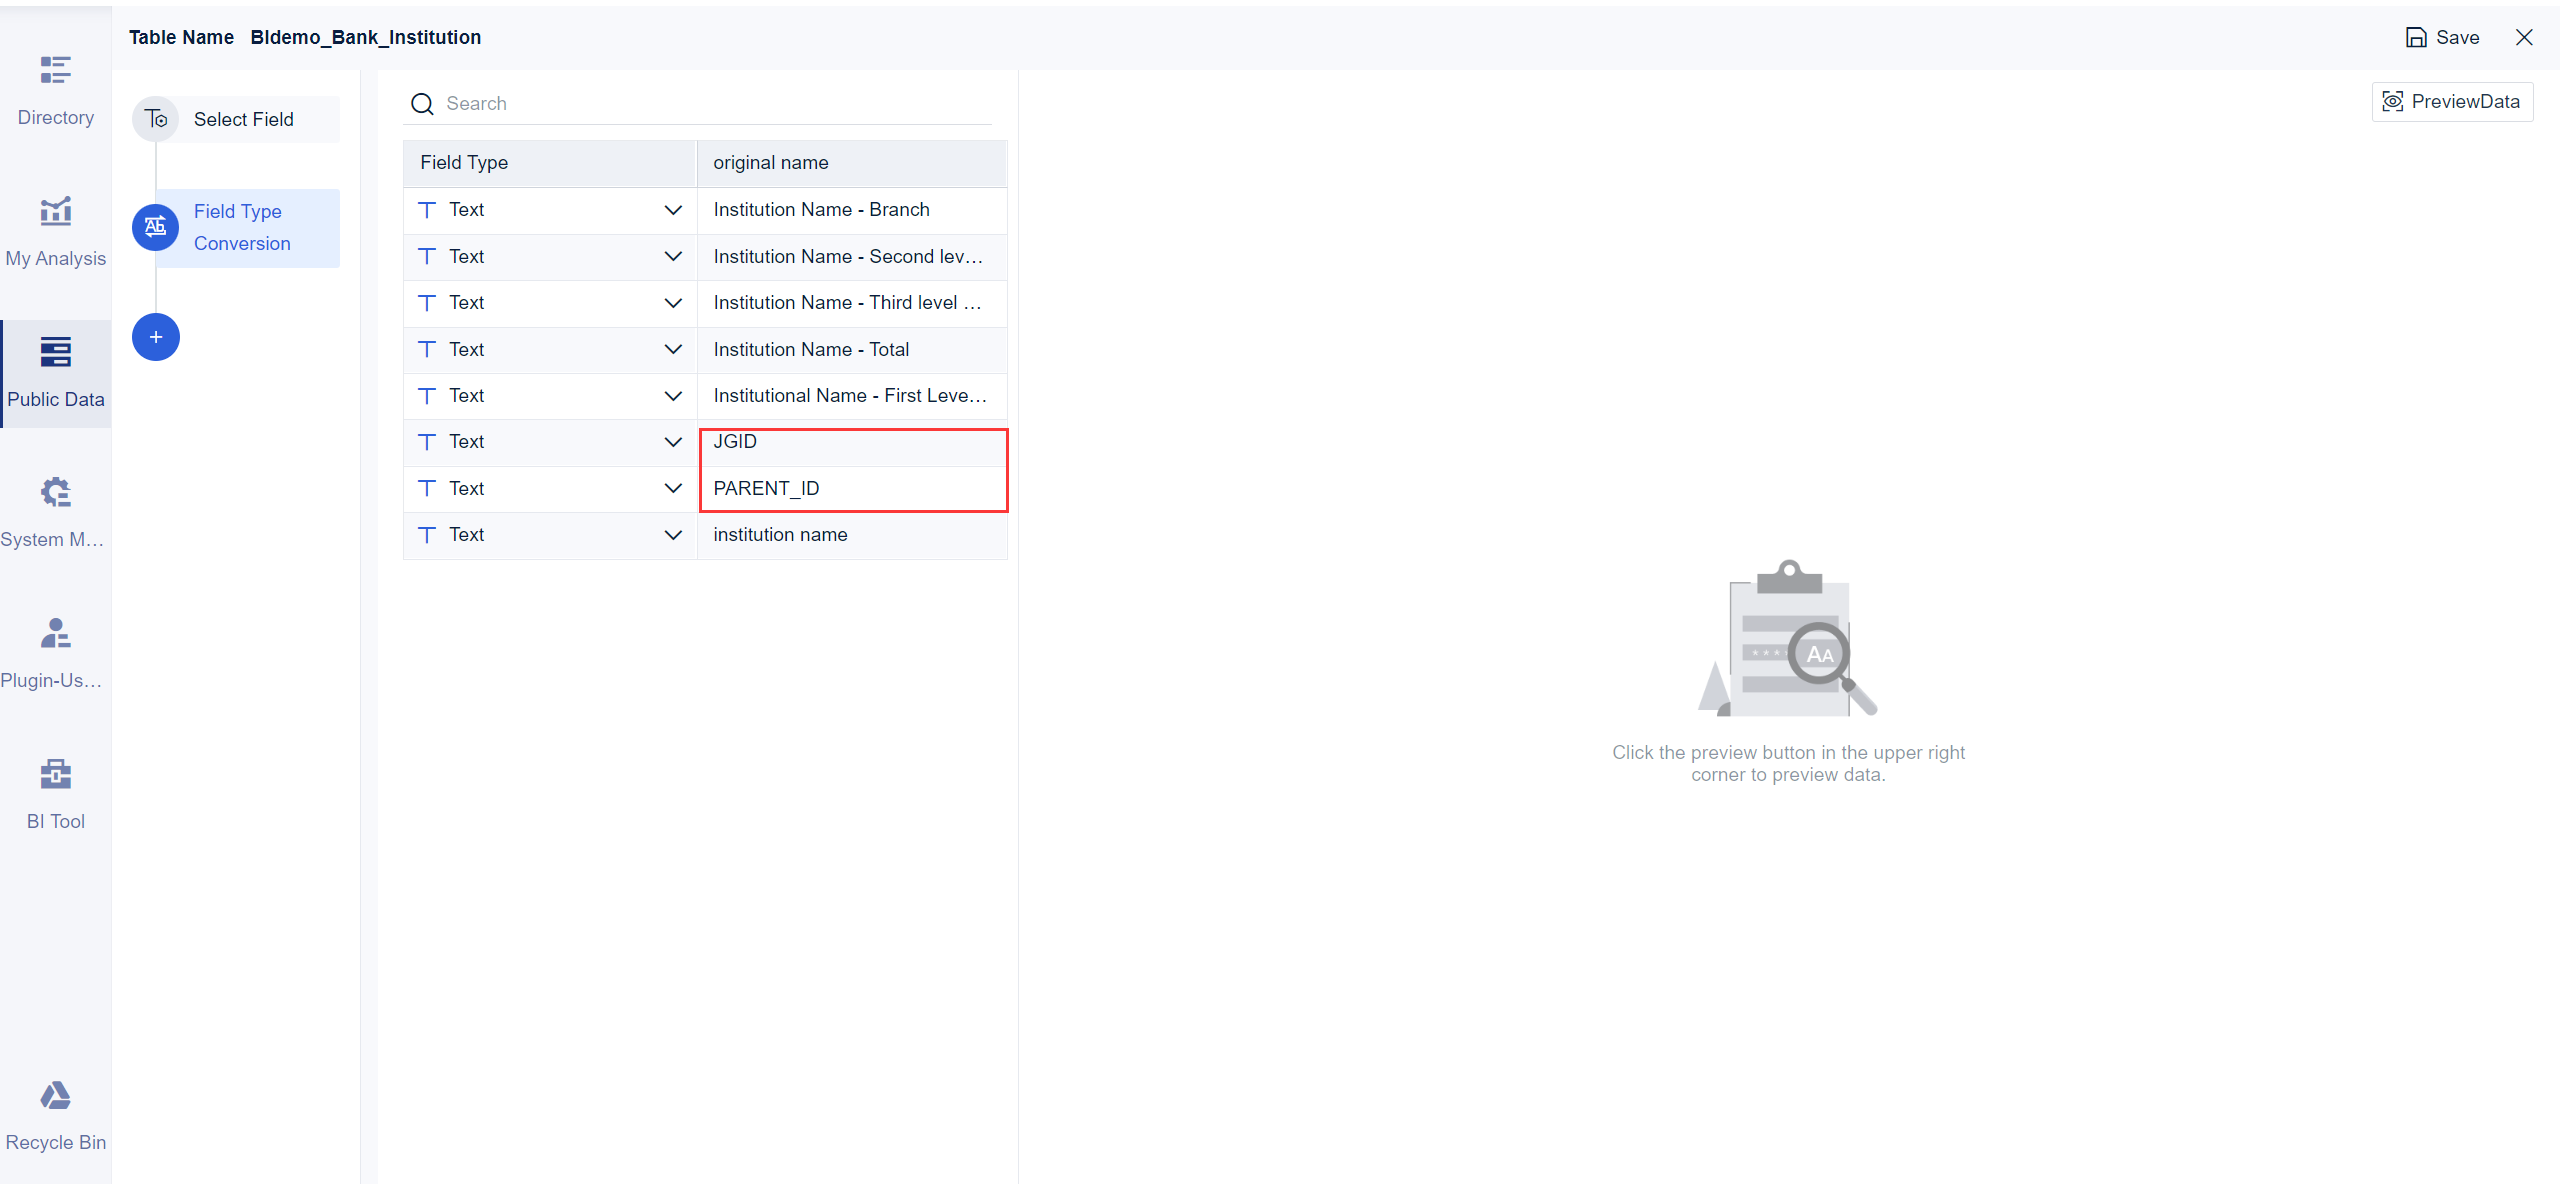Viewport: 2560px width, 1184px height.
Task: Open Public Data from the sidebar
Action: (55, 372)
